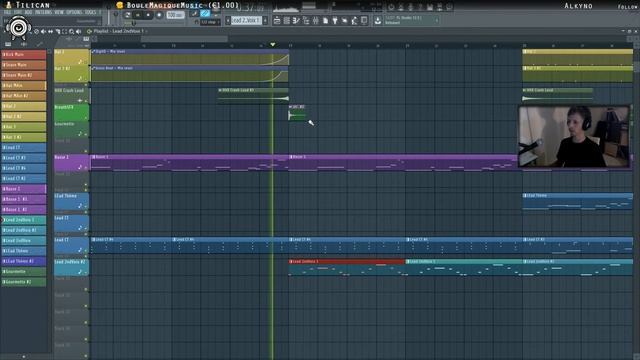Show audio clips tab in the picker panel
Screen dimensions: 640x360
pyautogui.click(x=24, y=44)
